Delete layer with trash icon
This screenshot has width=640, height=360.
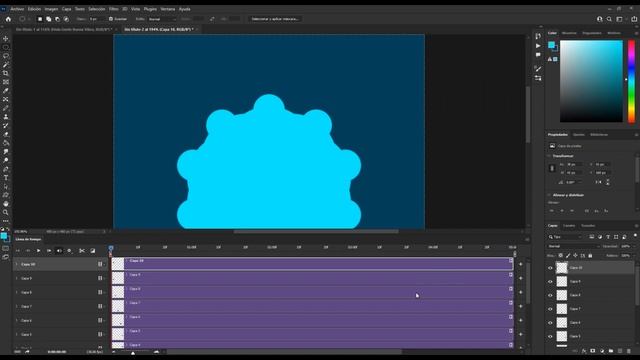629,351
